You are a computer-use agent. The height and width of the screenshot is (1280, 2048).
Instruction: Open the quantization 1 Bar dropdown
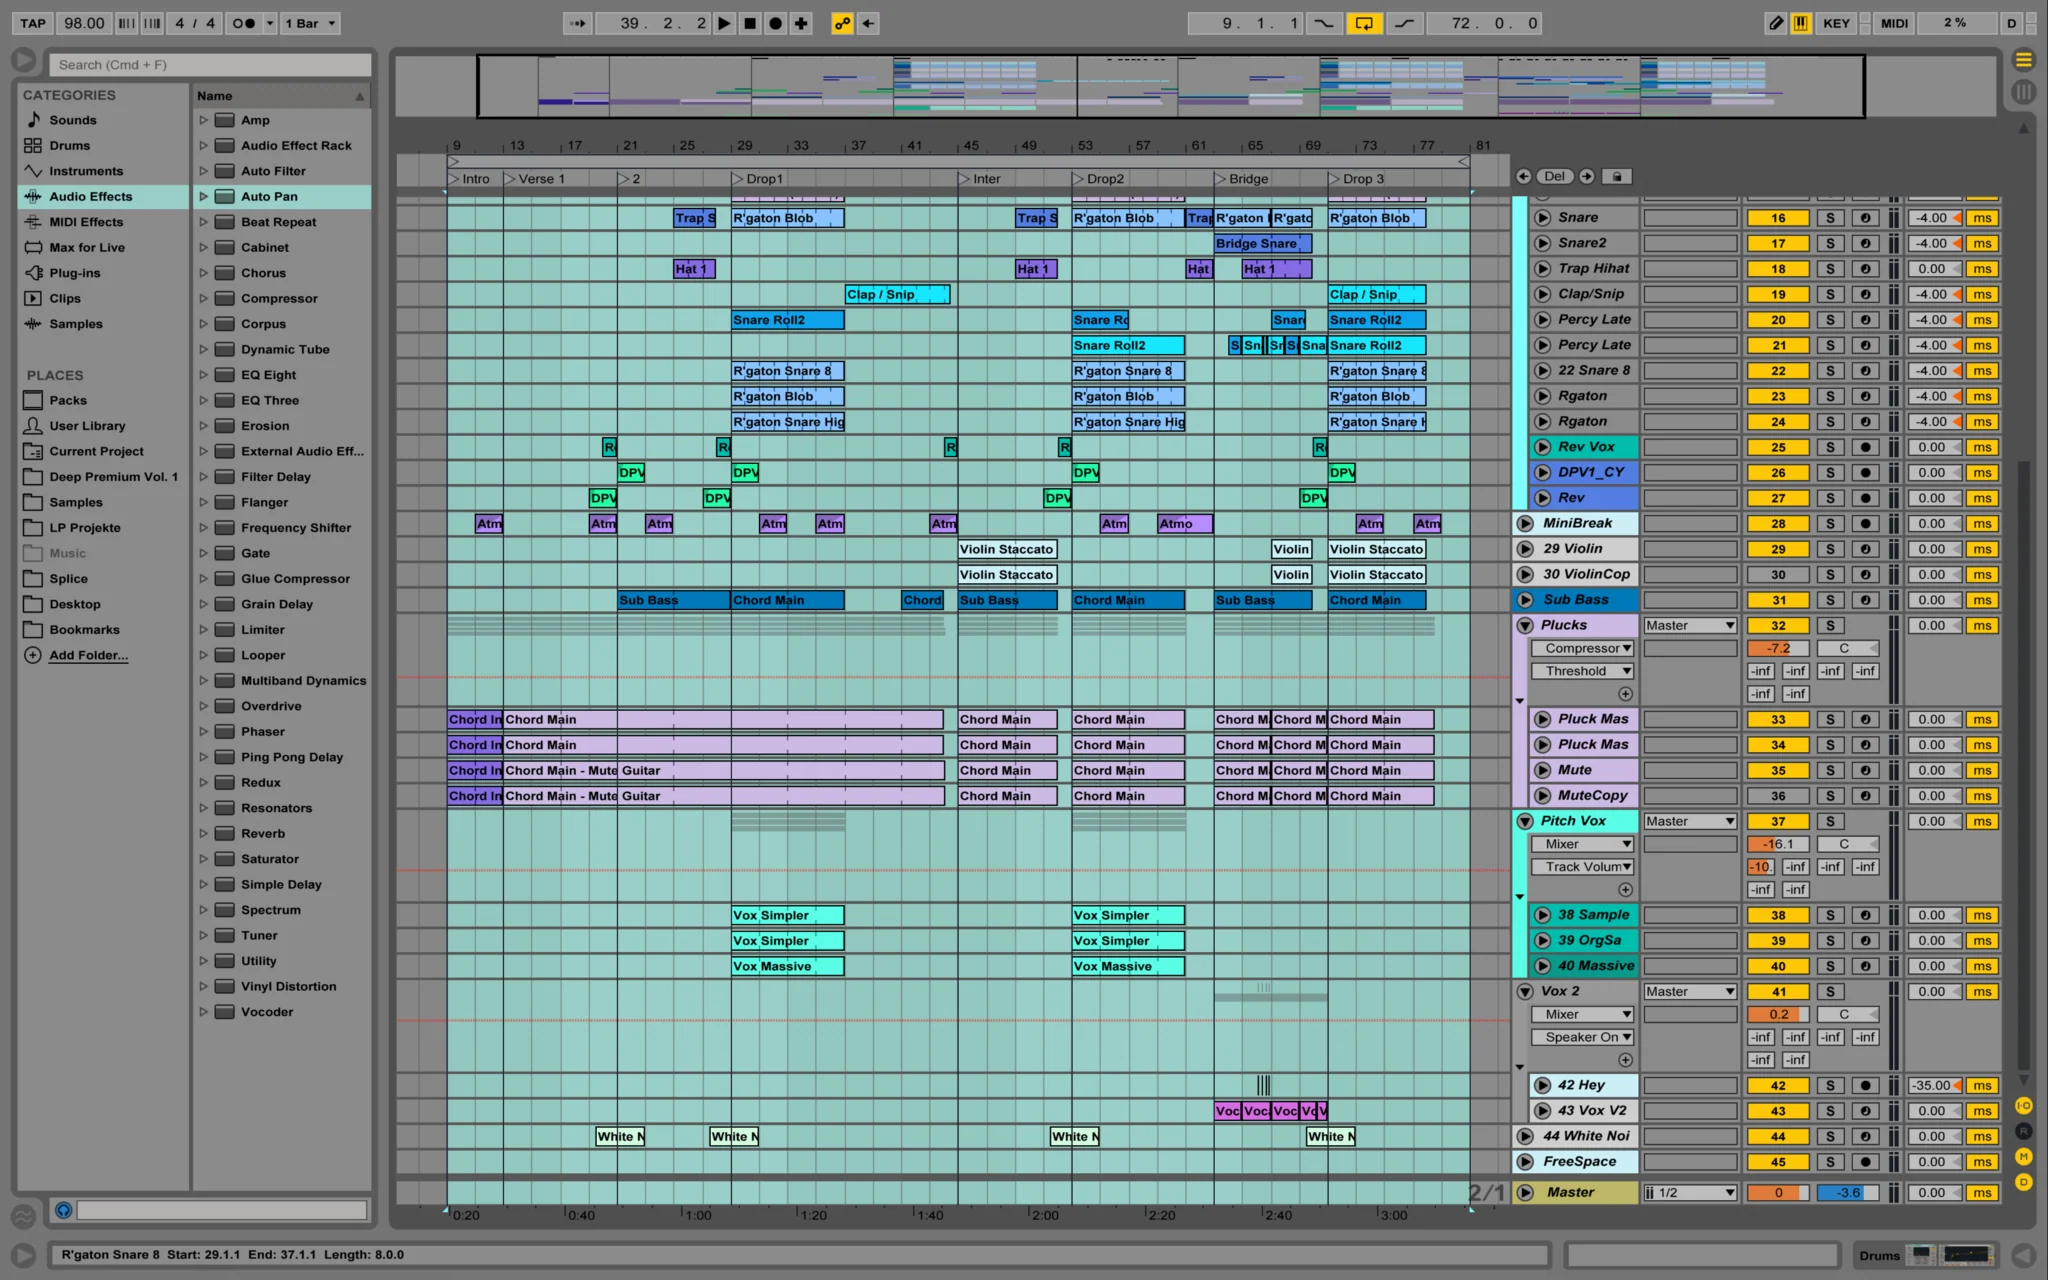pos(310,23)
